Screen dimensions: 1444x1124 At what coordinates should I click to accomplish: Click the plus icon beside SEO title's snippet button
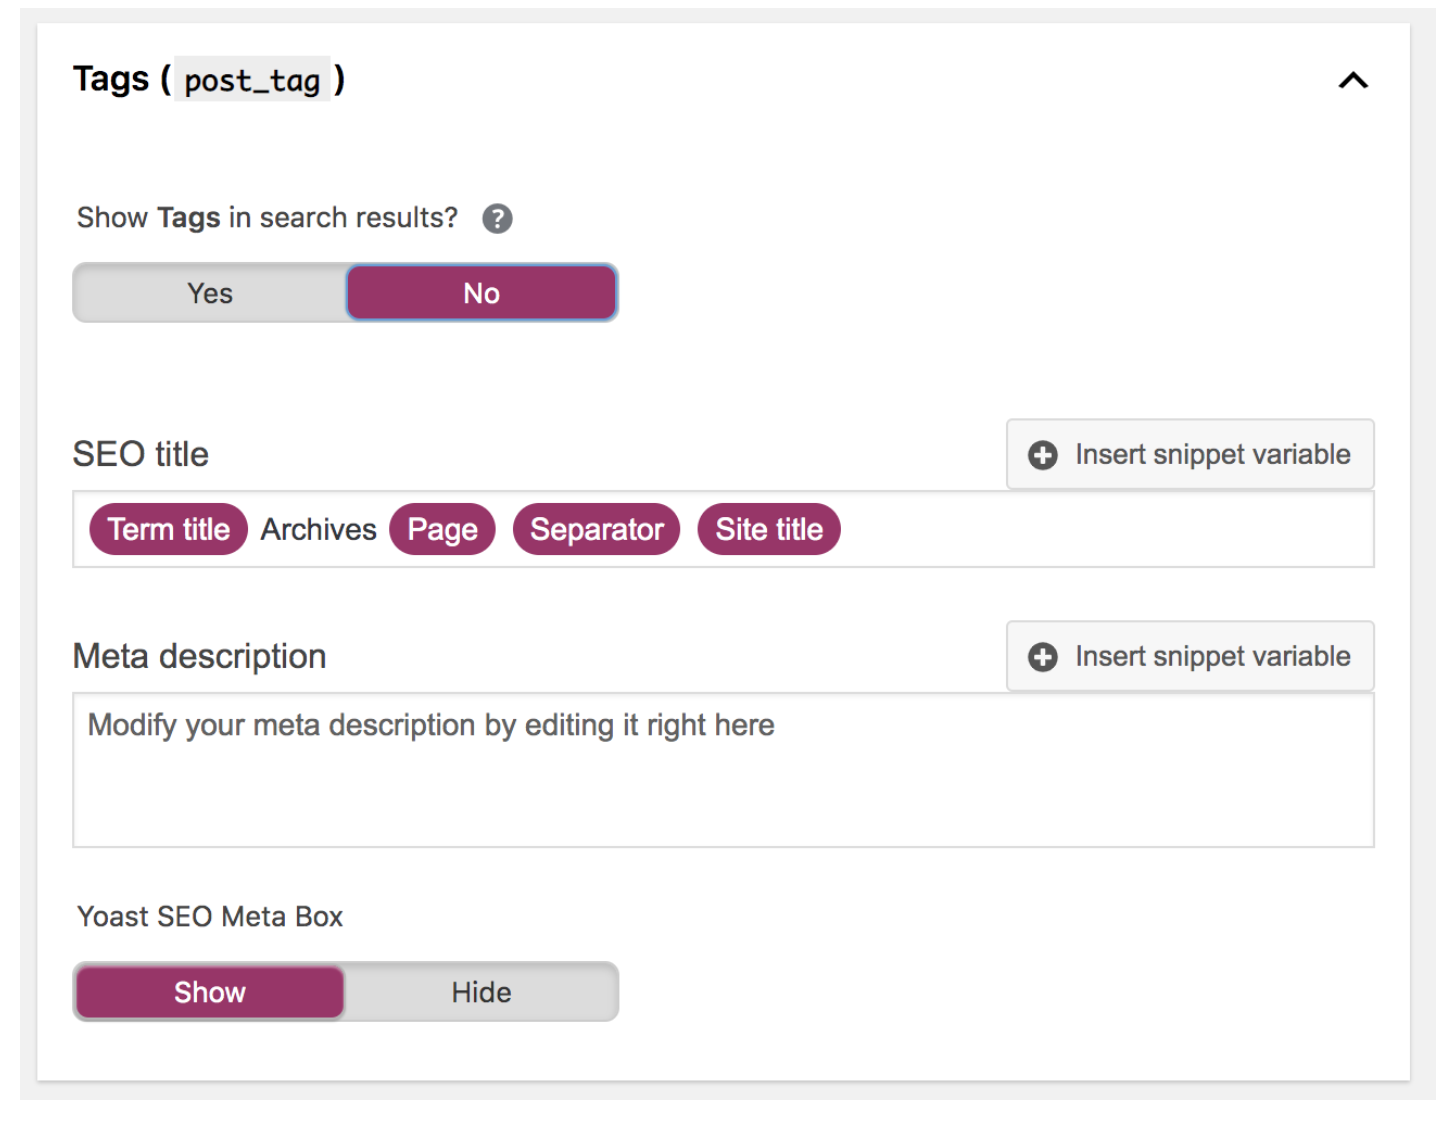(x=1043, y=455)
